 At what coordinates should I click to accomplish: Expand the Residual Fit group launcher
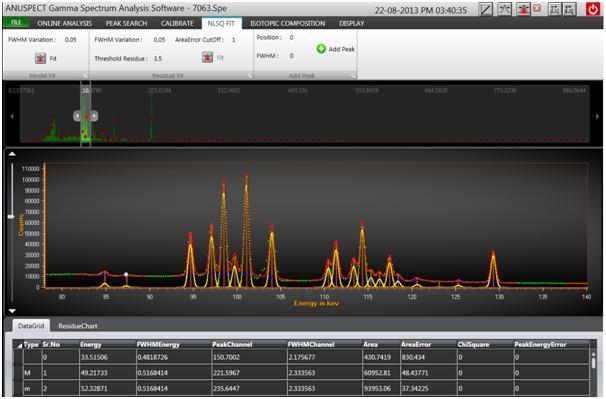(250, 76)
